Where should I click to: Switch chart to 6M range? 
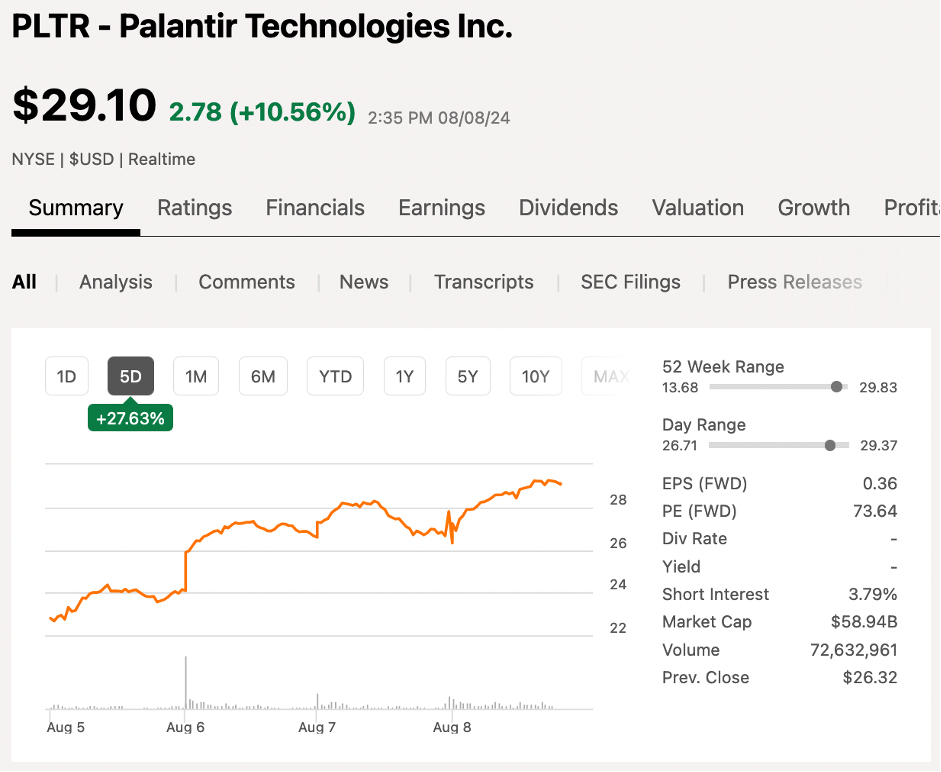[x=263, y=376]
